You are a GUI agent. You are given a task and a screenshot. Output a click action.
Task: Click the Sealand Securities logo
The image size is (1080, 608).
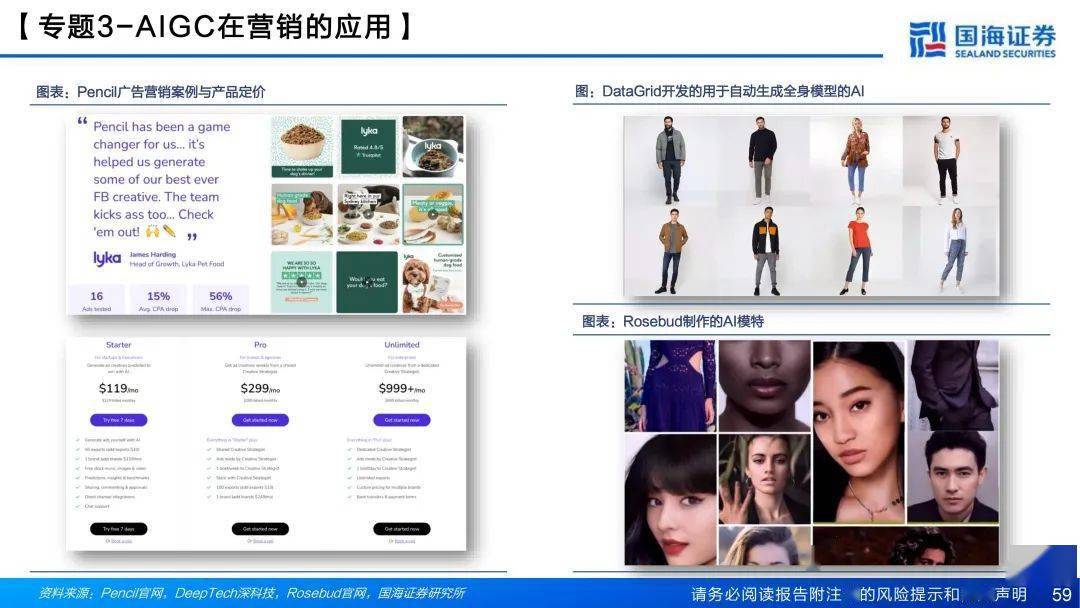coord(982,39)
